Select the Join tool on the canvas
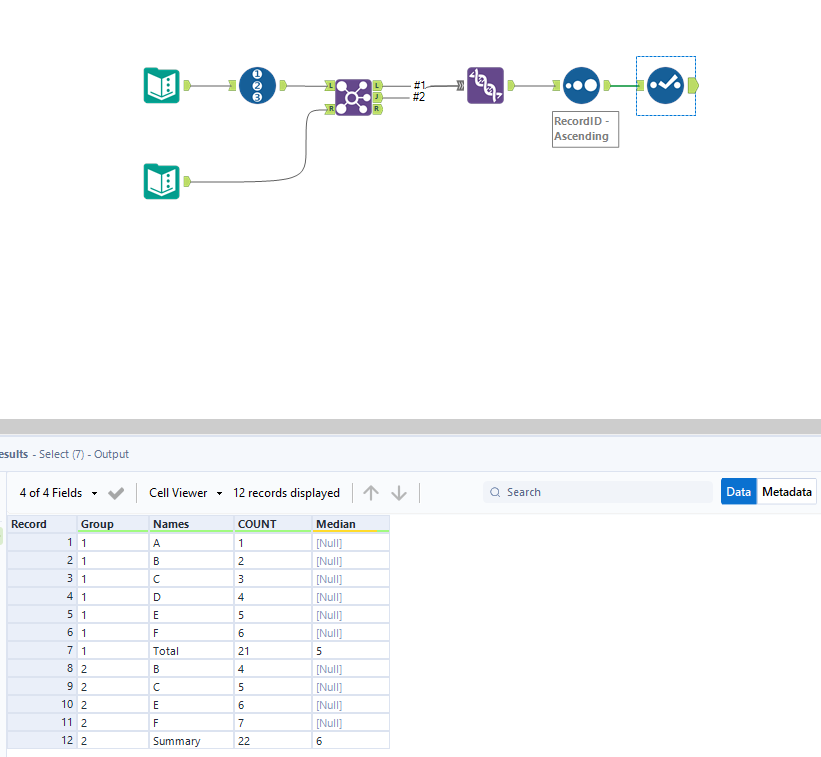The width and height of the screenshot is (821, 757). pos(355,97)
